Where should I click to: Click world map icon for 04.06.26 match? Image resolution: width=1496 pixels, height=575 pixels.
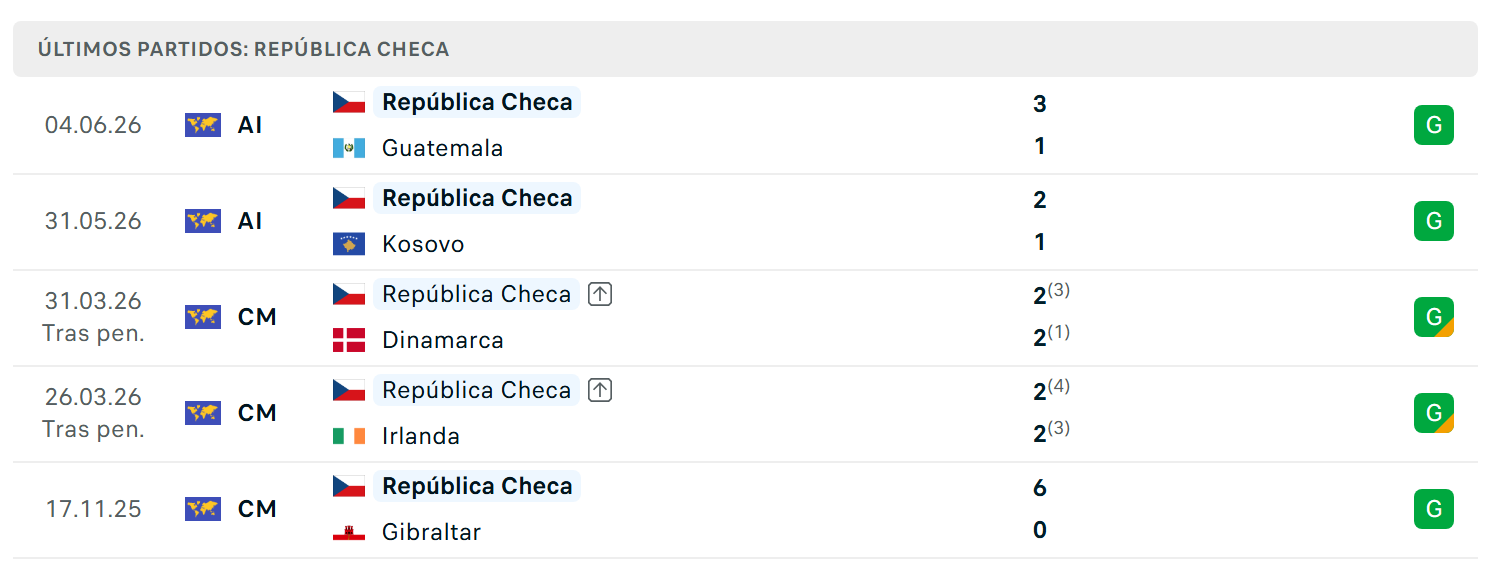pos(203,125)
